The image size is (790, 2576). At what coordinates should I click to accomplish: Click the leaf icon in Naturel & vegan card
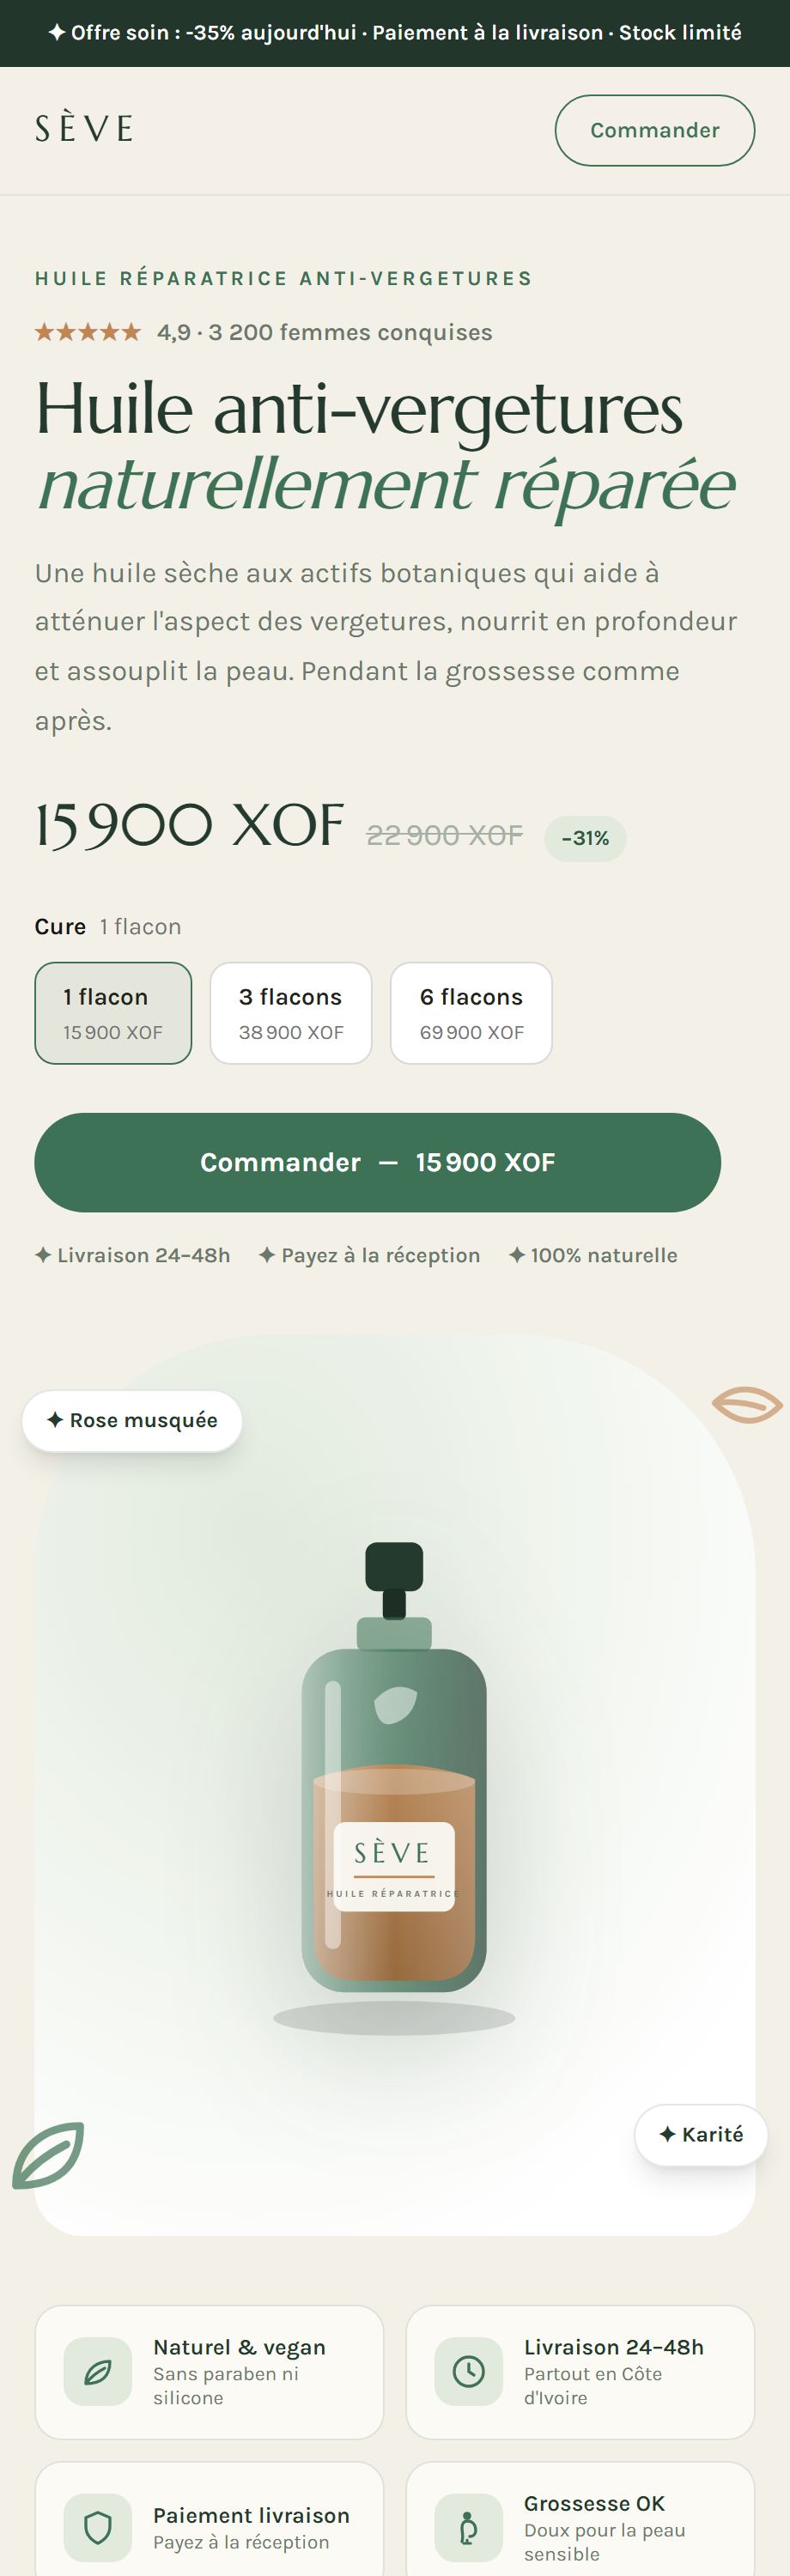(98, 2371)
